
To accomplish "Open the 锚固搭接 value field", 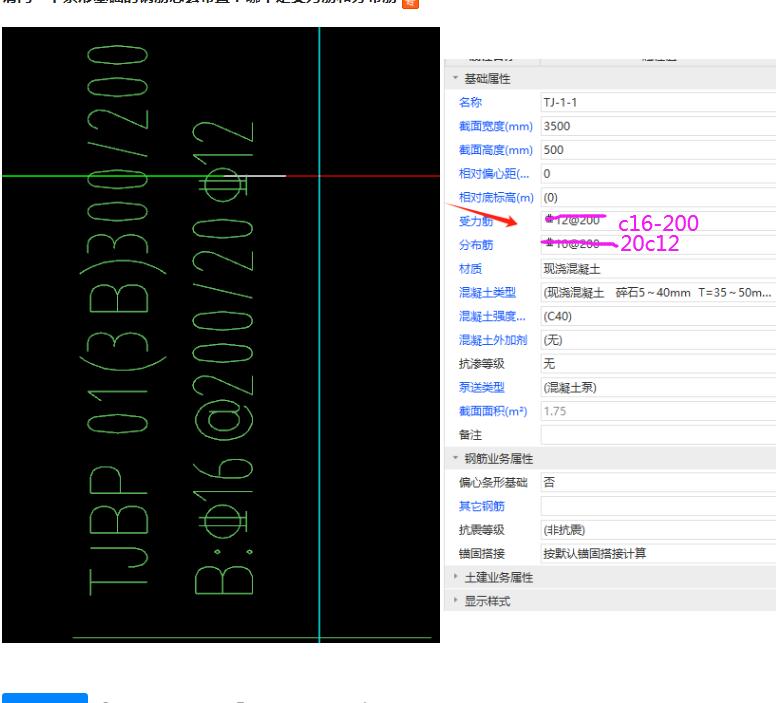I will [658, 553].
